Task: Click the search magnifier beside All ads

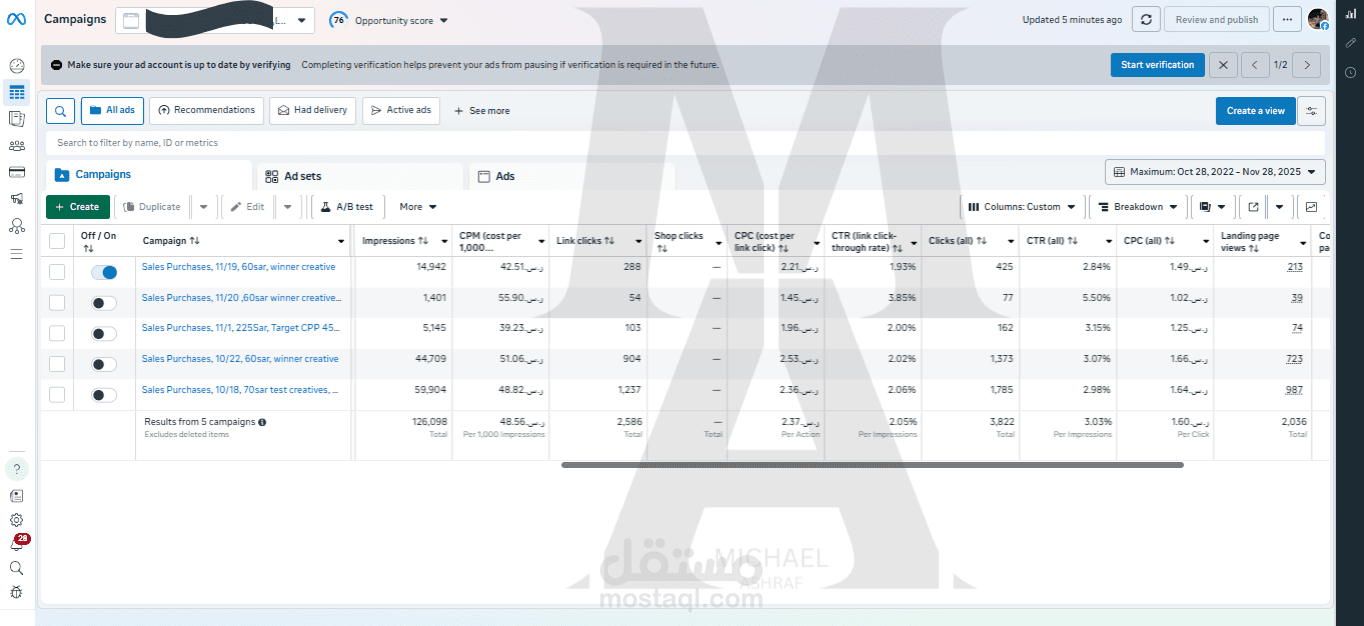Action: 60,111
